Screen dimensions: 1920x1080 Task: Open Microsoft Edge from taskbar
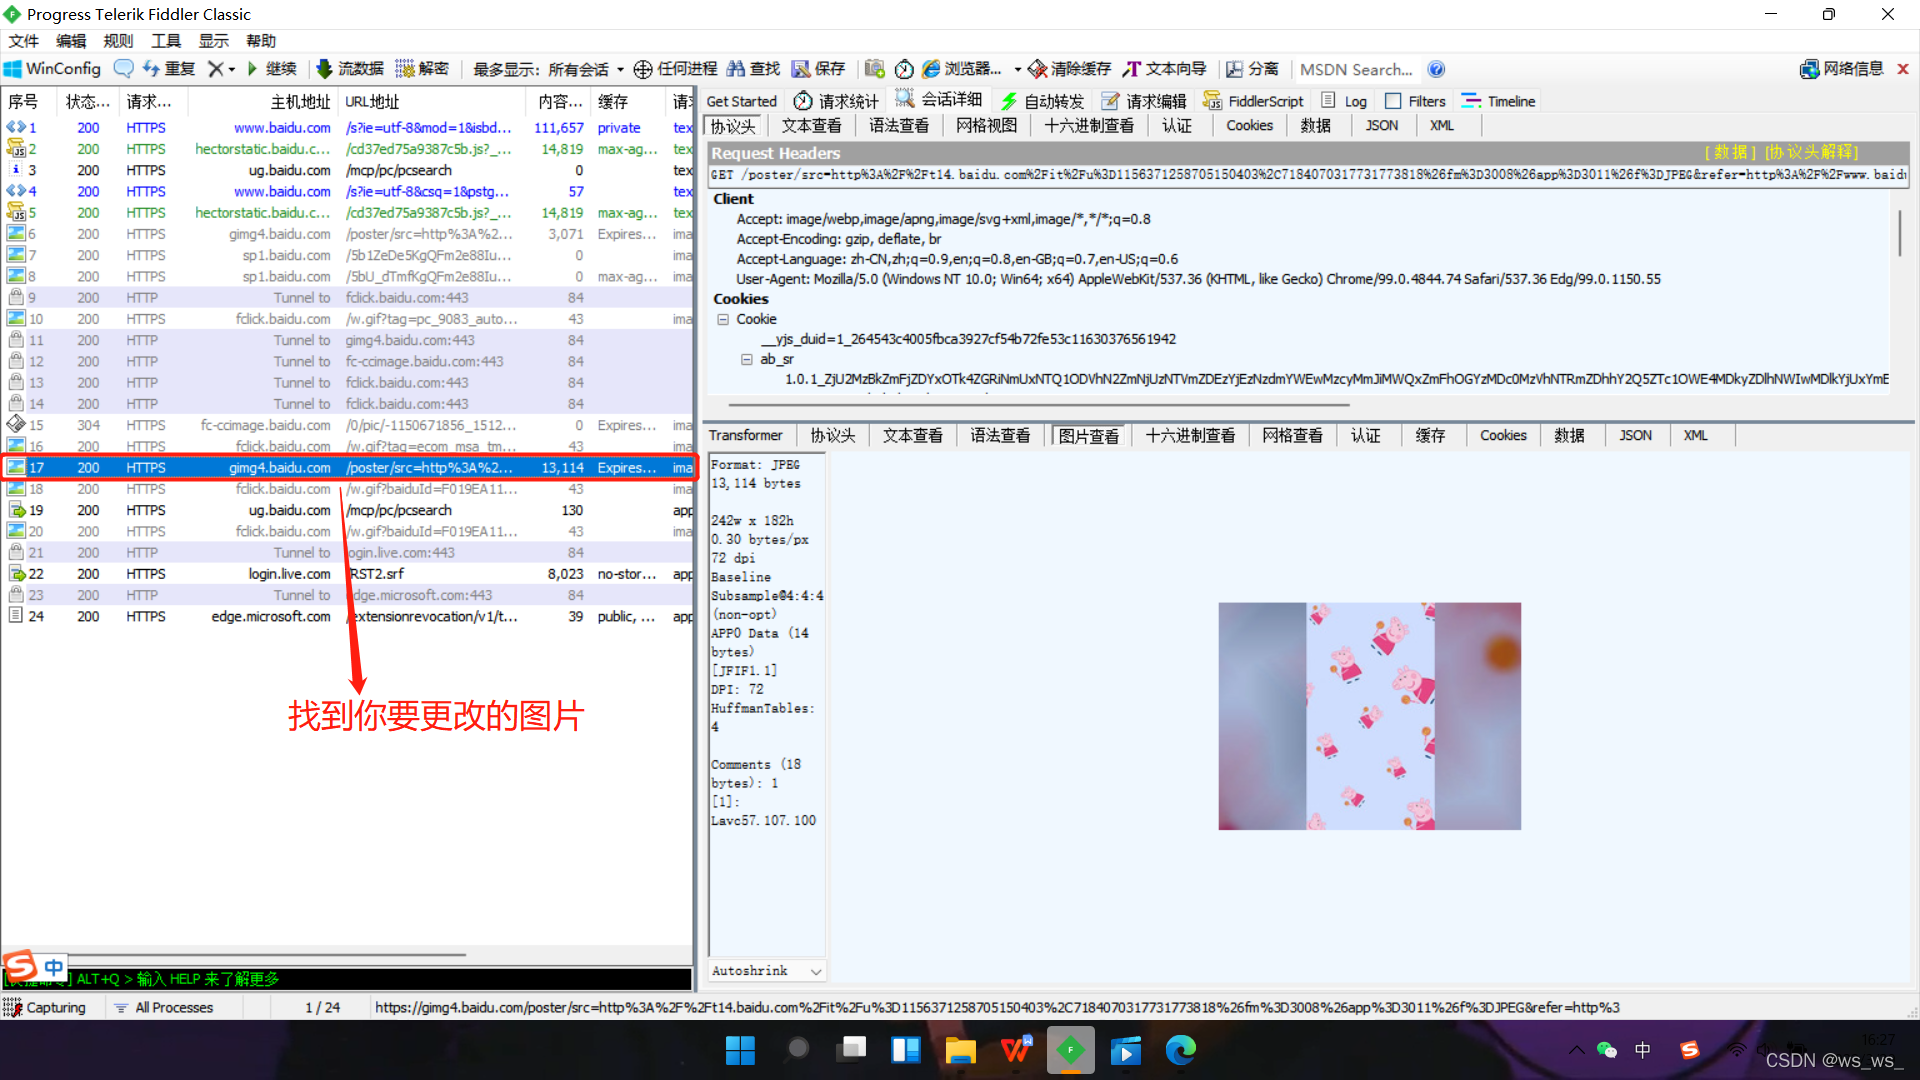point(1180,1050)
